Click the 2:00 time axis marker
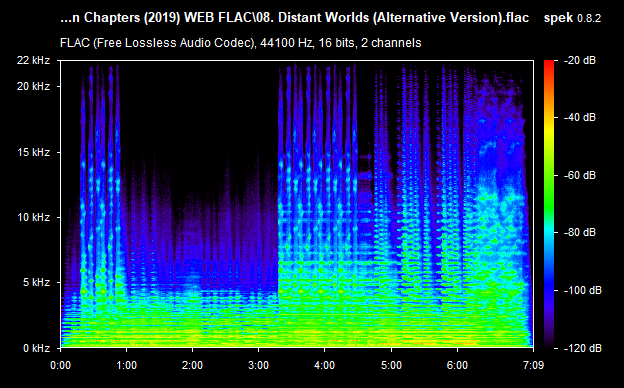The image size is (624, 388). tap(193, 365)
